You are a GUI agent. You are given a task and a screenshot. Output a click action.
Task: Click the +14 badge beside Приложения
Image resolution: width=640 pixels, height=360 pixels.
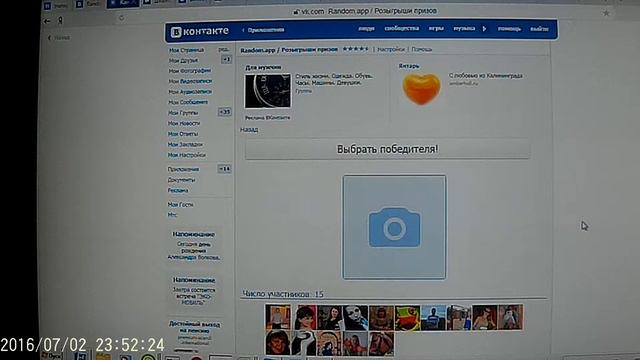tap(224, 169)
